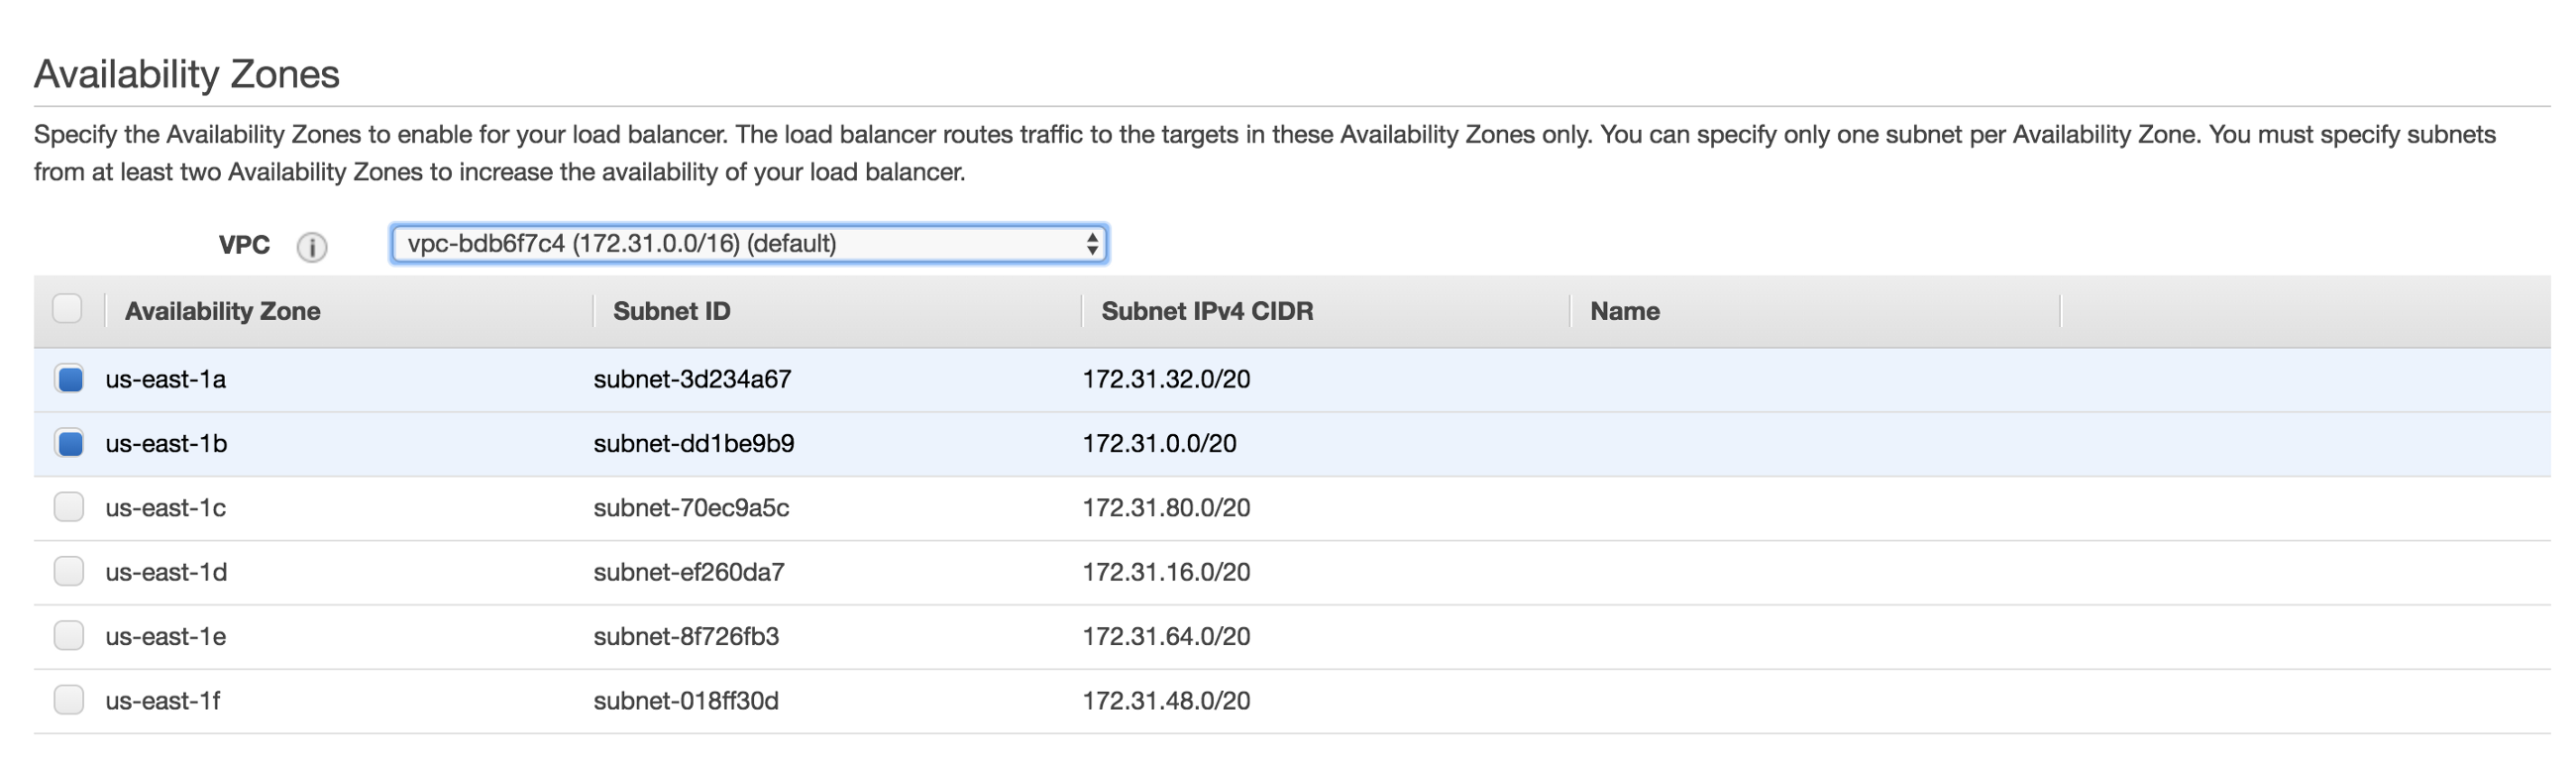Screen dimensions: 2576x763
Task: Click the Subnet IPv4 CIDR column header
Action: point(1206,311)
